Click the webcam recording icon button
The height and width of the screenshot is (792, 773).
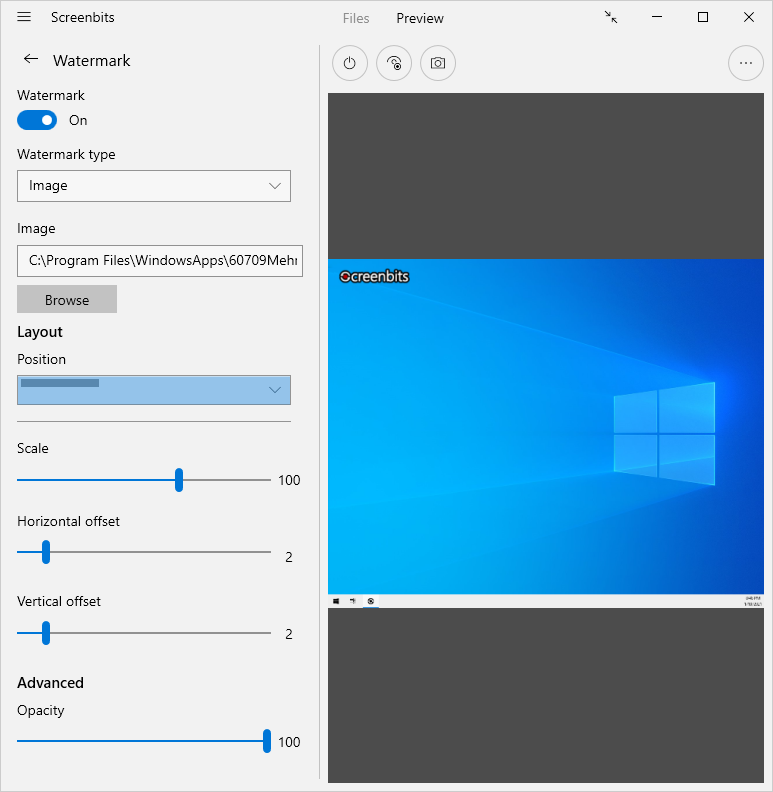click(x=394, y=63)
